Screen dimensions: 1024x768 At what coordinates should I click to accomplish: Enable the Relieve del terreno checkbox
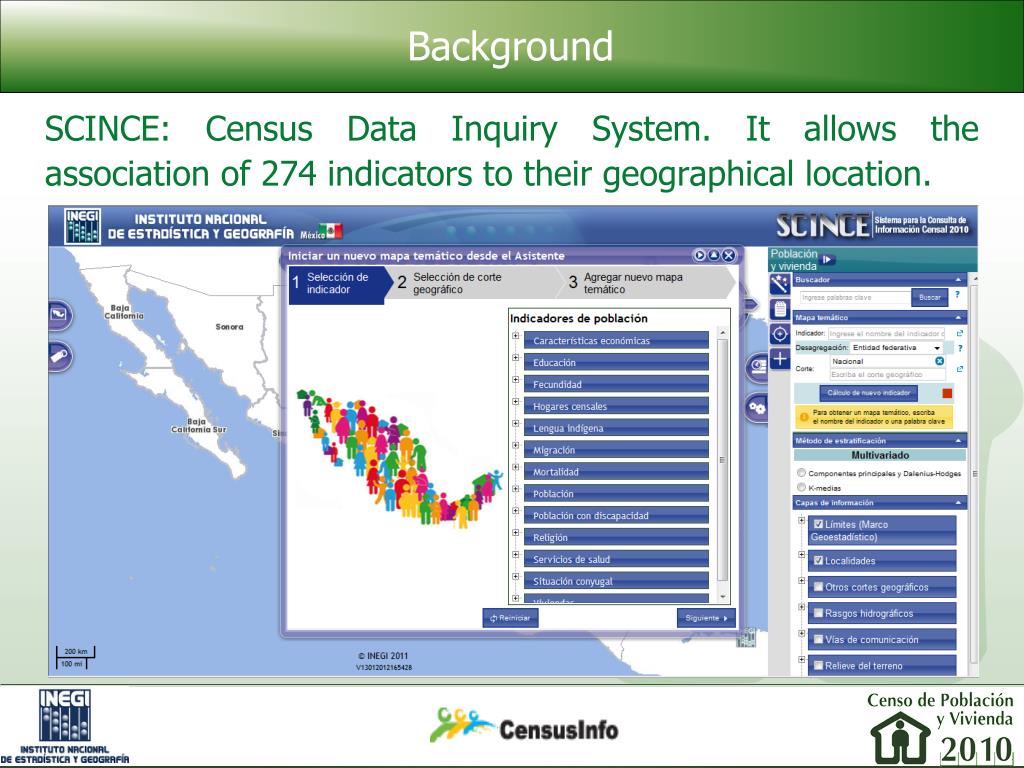click(x=818, y=665)
